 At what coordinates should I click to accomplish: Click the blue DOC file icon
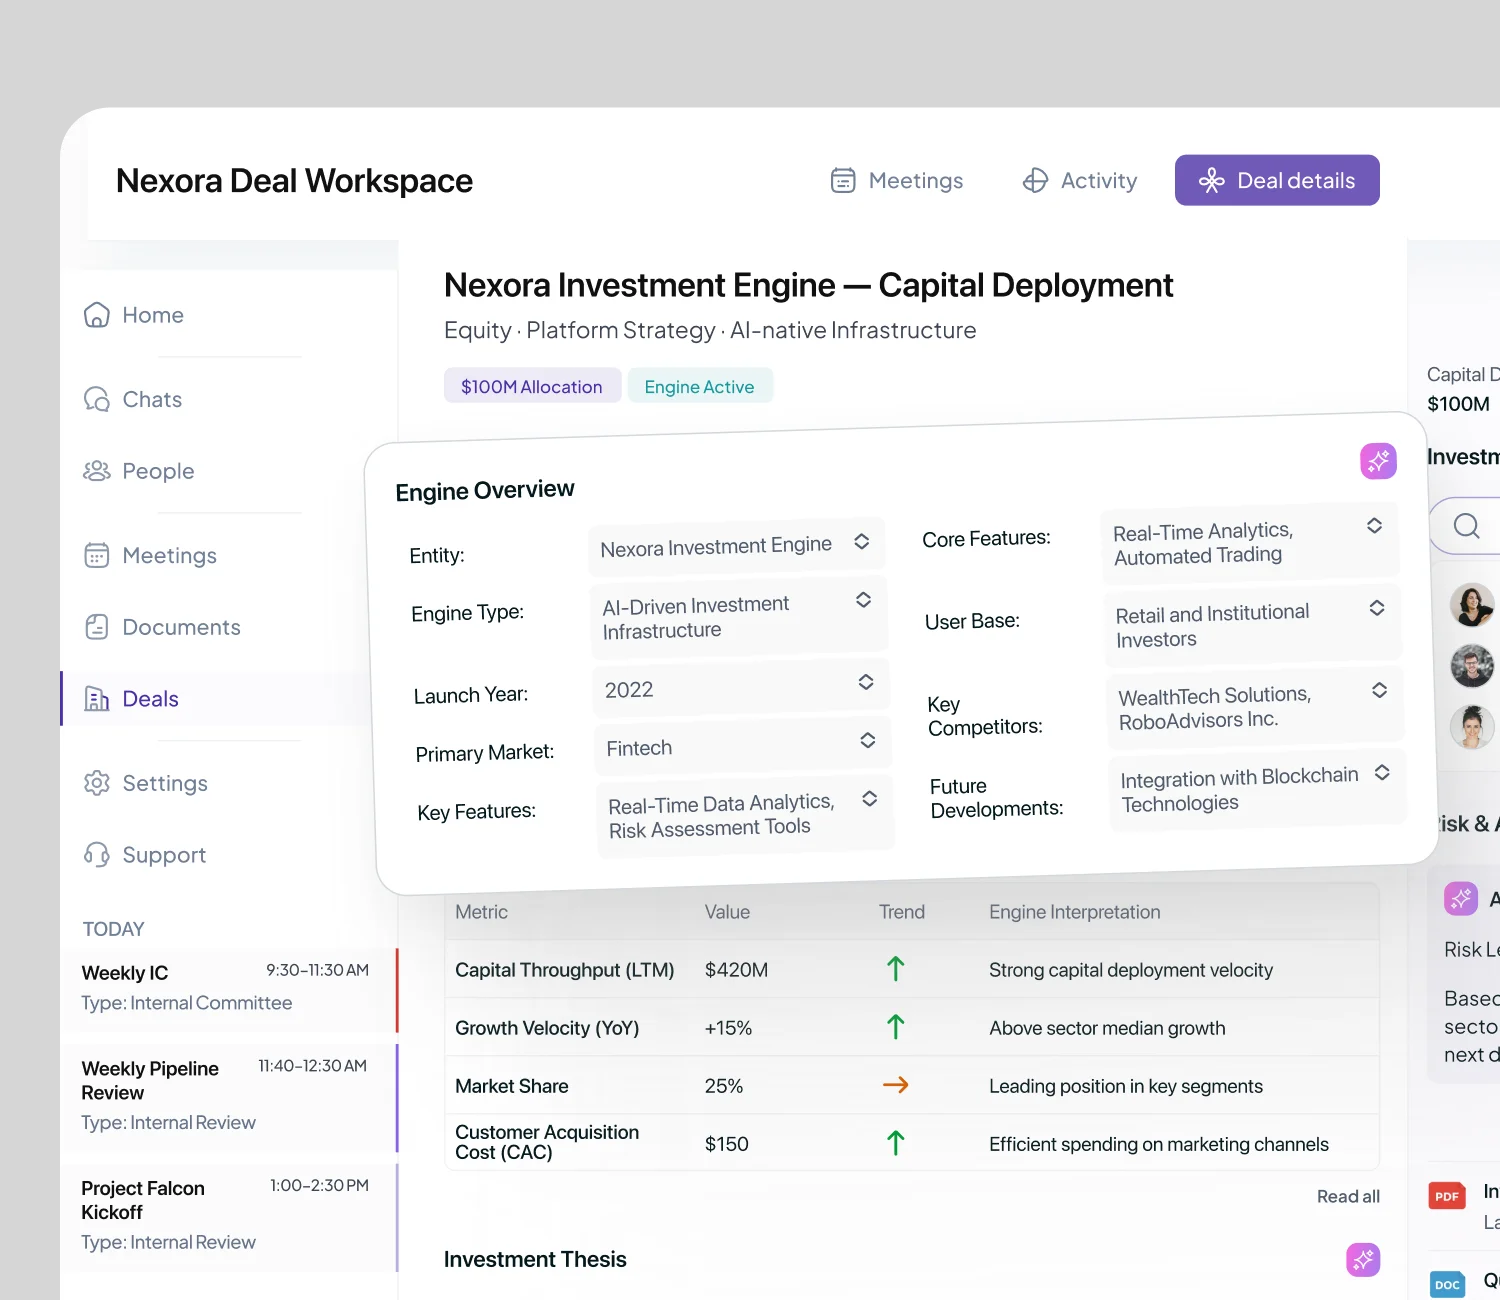click(x=1447, y=1285)
